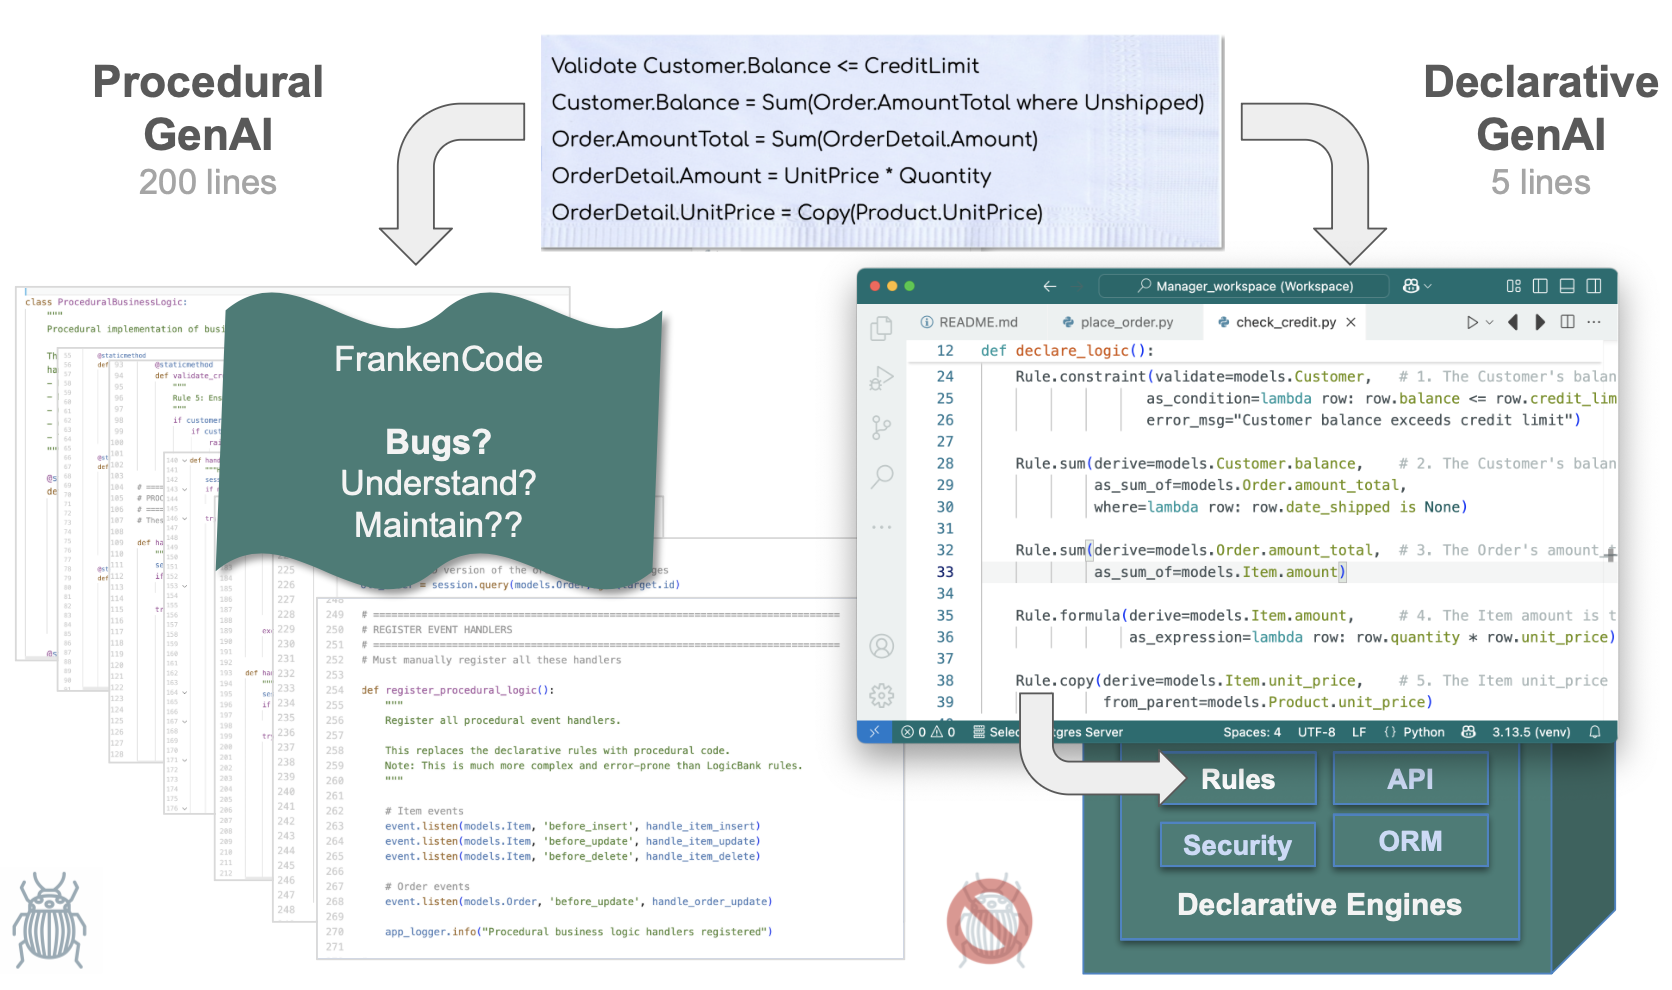Open the Source Control view
This screenshot has height=990, width=1672.
[x=881, y=428]
